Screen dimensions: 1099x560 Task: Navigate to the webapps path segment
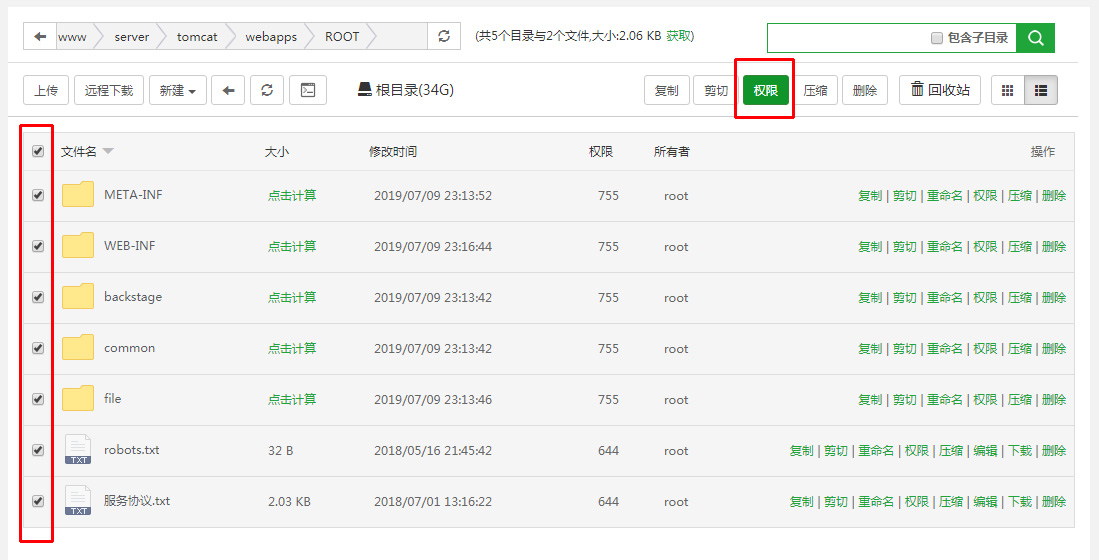coord(271,37)
